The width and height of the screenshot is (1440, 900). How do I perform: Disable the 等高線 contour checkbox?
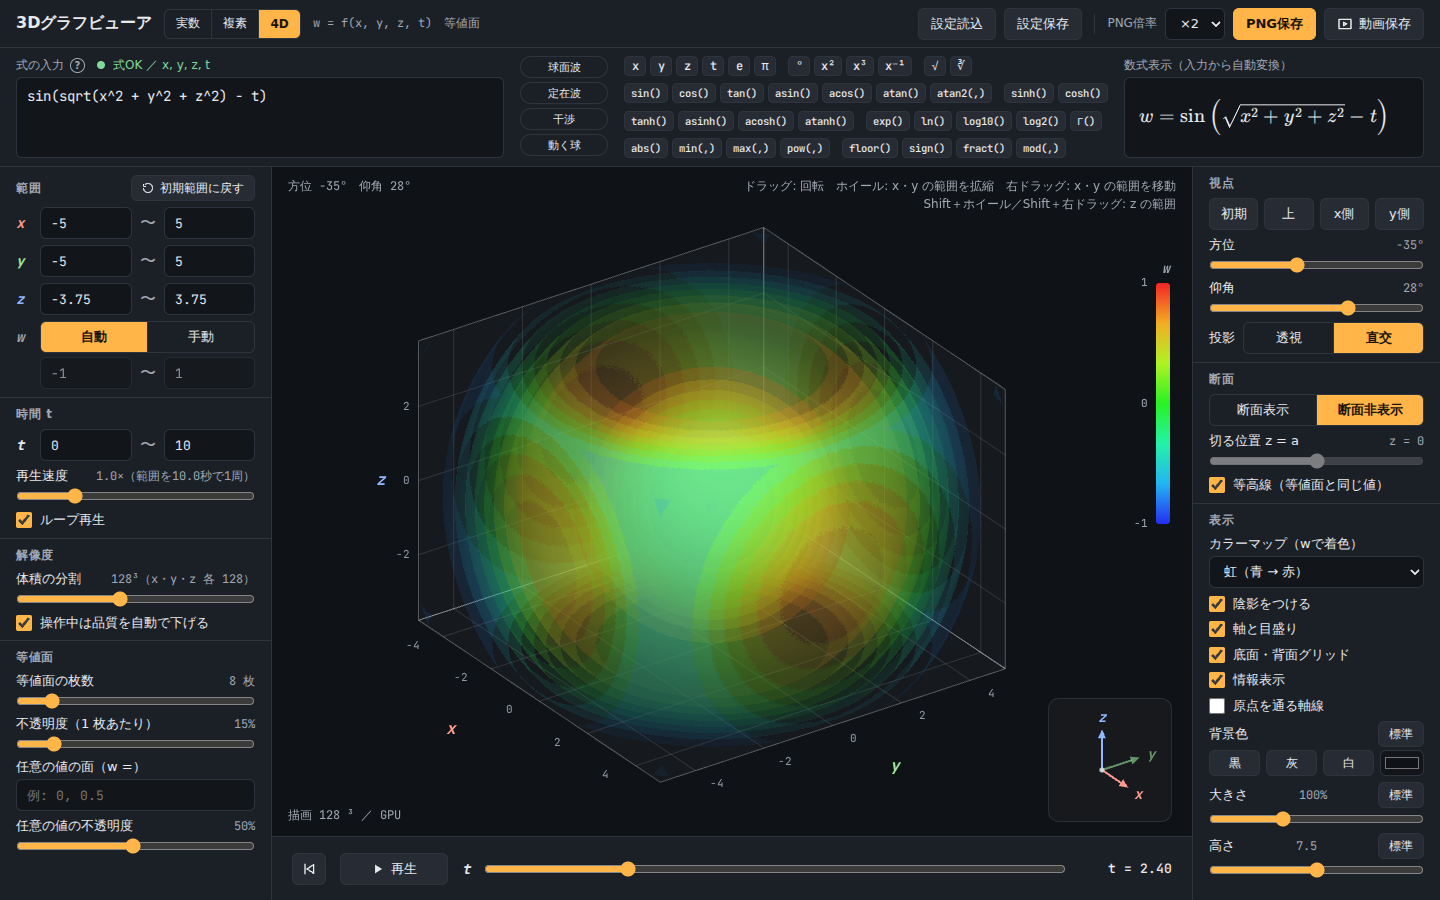1217,485
